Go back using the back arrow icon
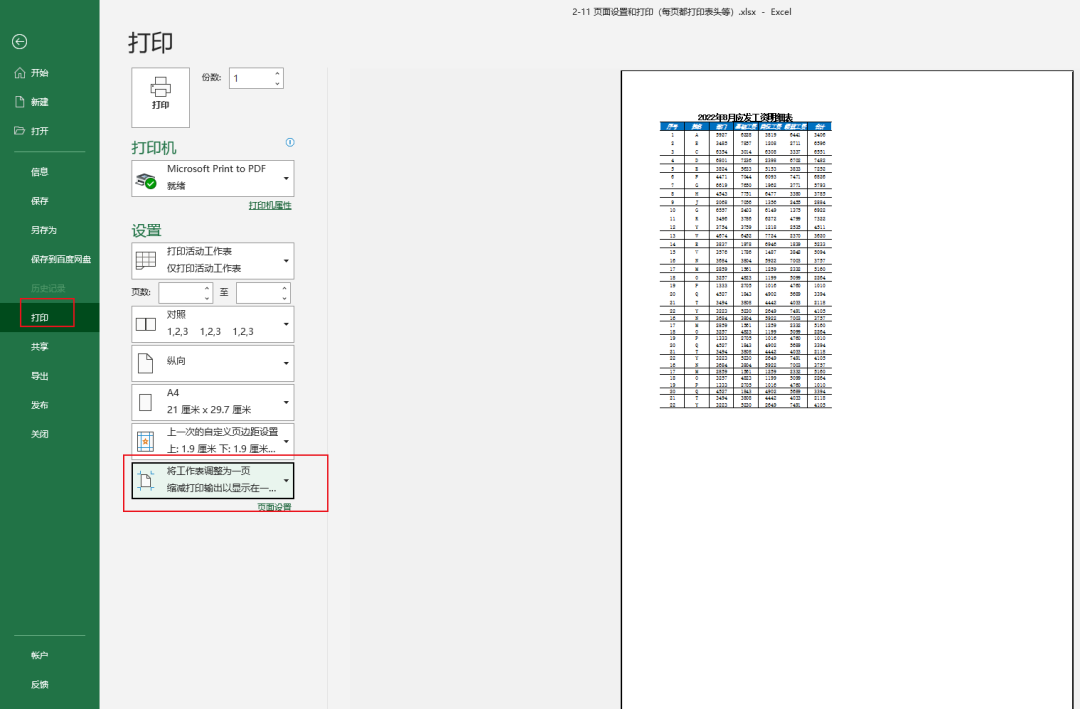This screenshot has height=709, width=1080. click(x=19, y=42)
